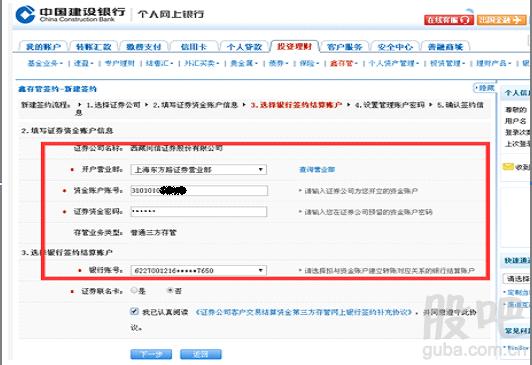
Task: Switch to the 我的账户 tab
Action: [43, 46]
